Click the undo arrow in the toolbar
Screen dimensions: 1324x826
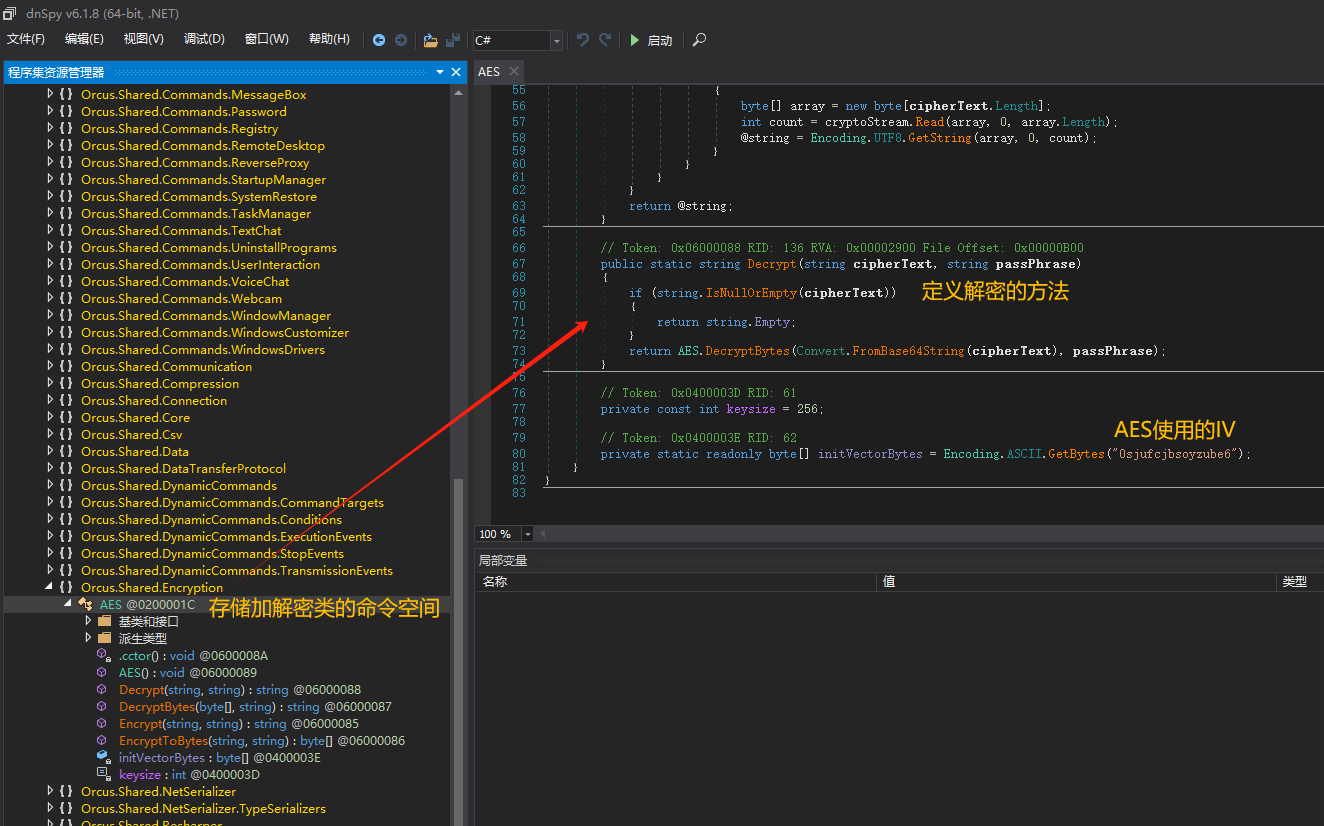(x=583, y=40)
